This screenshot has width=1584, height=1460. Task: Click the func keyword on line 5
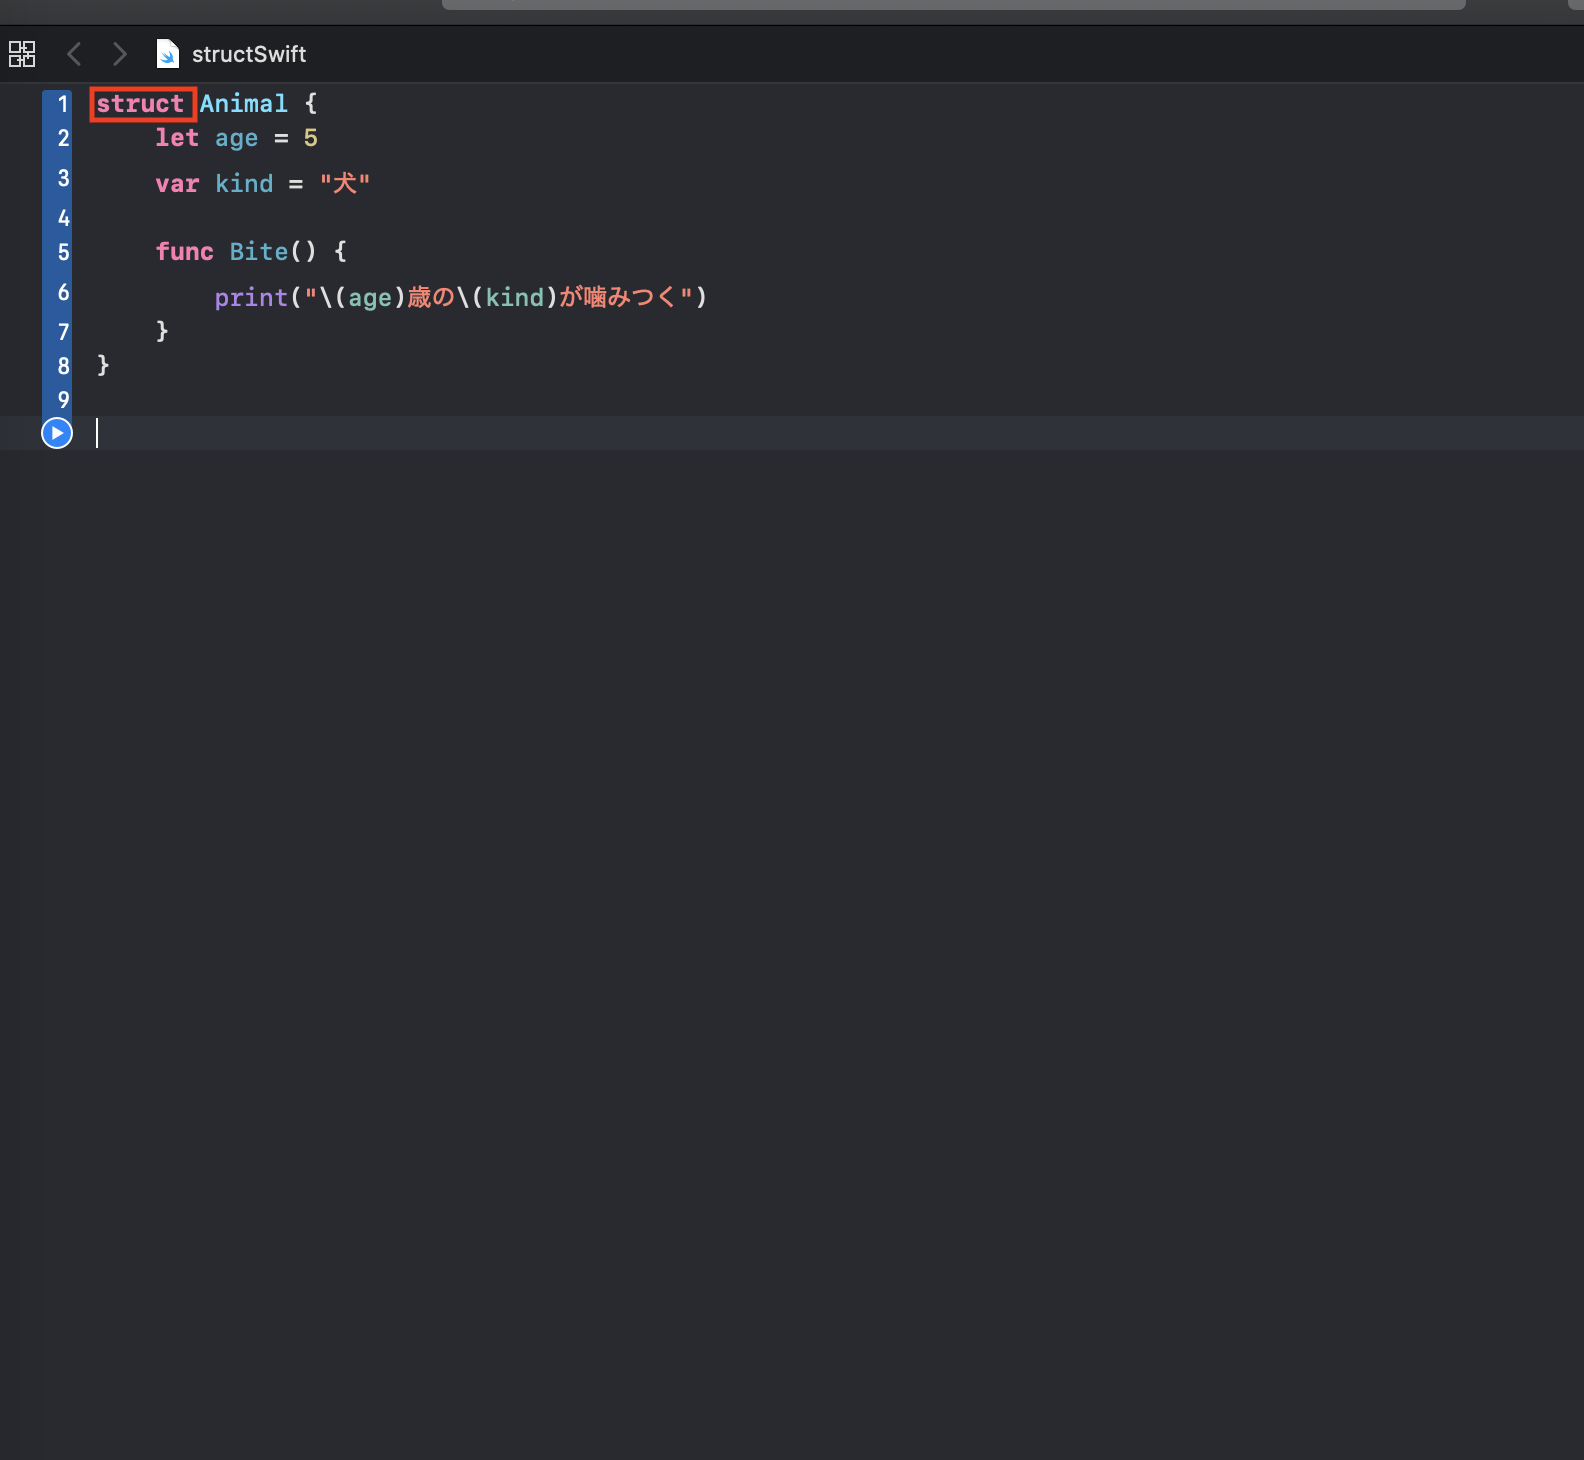(185, 252)
